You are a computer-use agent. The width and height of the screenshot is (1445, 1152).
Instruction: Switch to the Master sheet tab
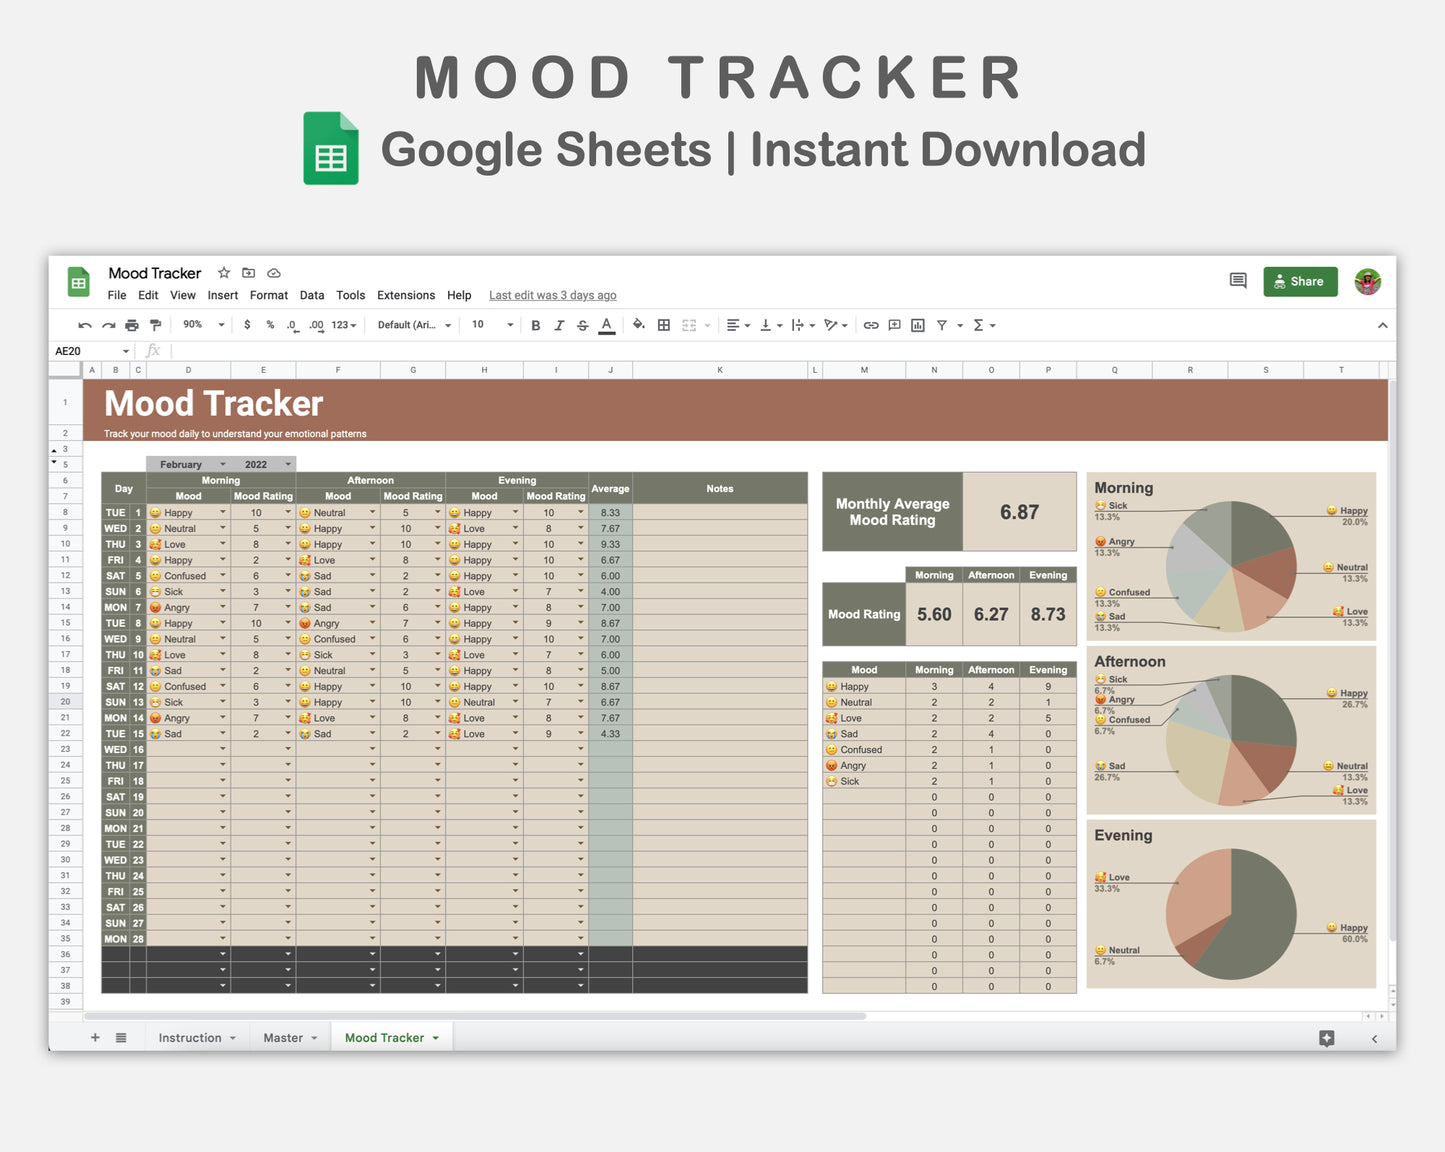tap(283, 1037)
